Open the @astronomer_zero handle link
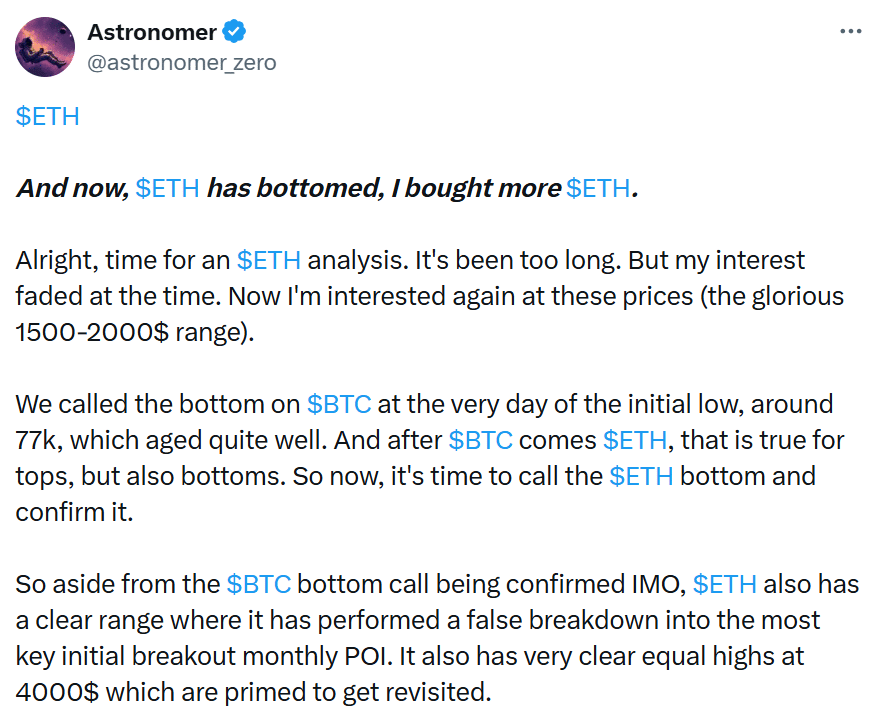 [181, 62]
